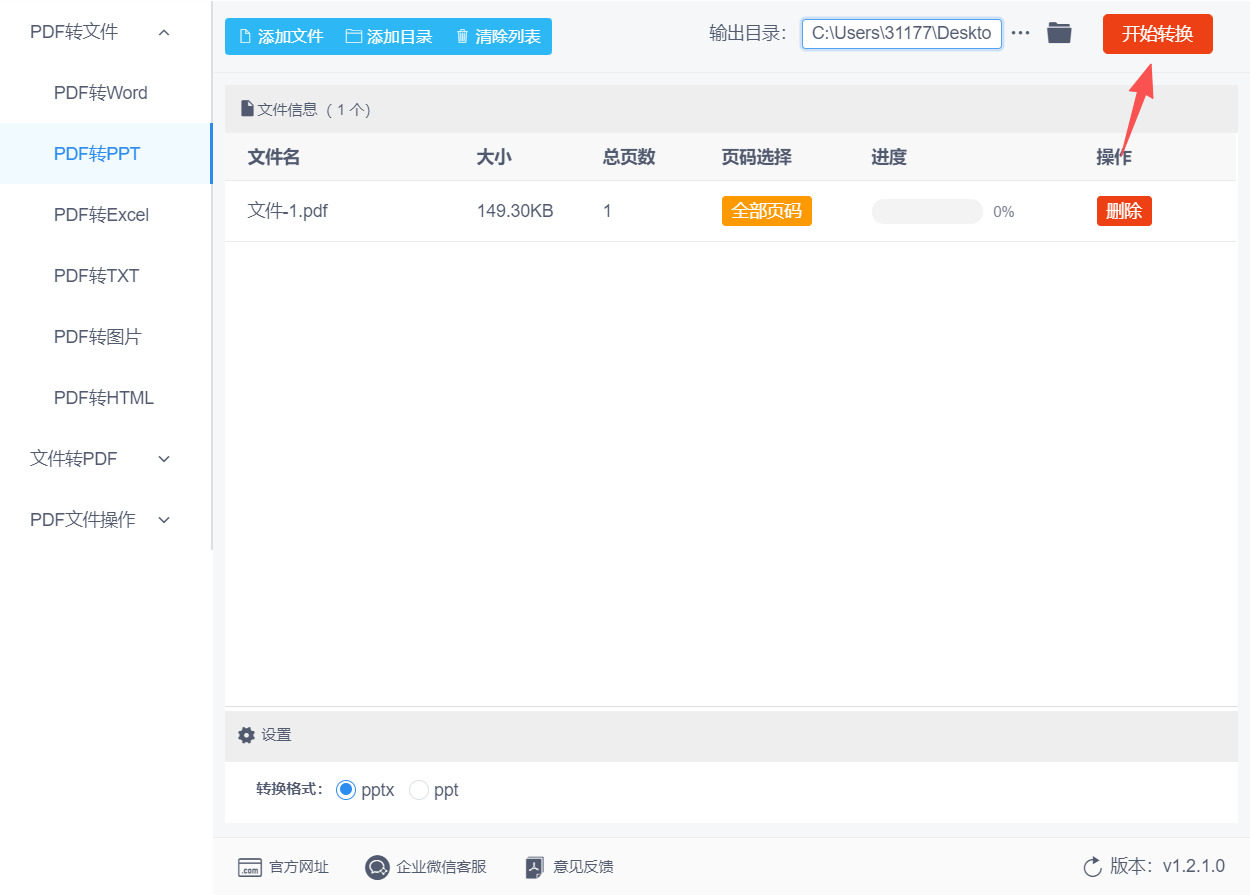Click the output directory path input field
Image resolution: width=1250 pixels, height=895 pixels.
(900, 33)
